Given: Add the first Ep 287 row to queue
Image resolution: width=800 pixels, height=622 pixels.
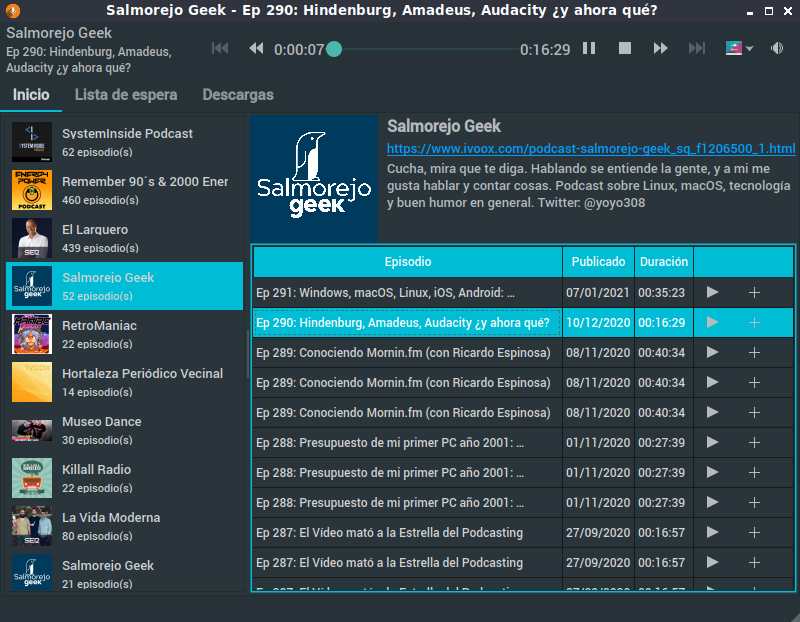Looking at the screenshot, I should click(754, 533).
